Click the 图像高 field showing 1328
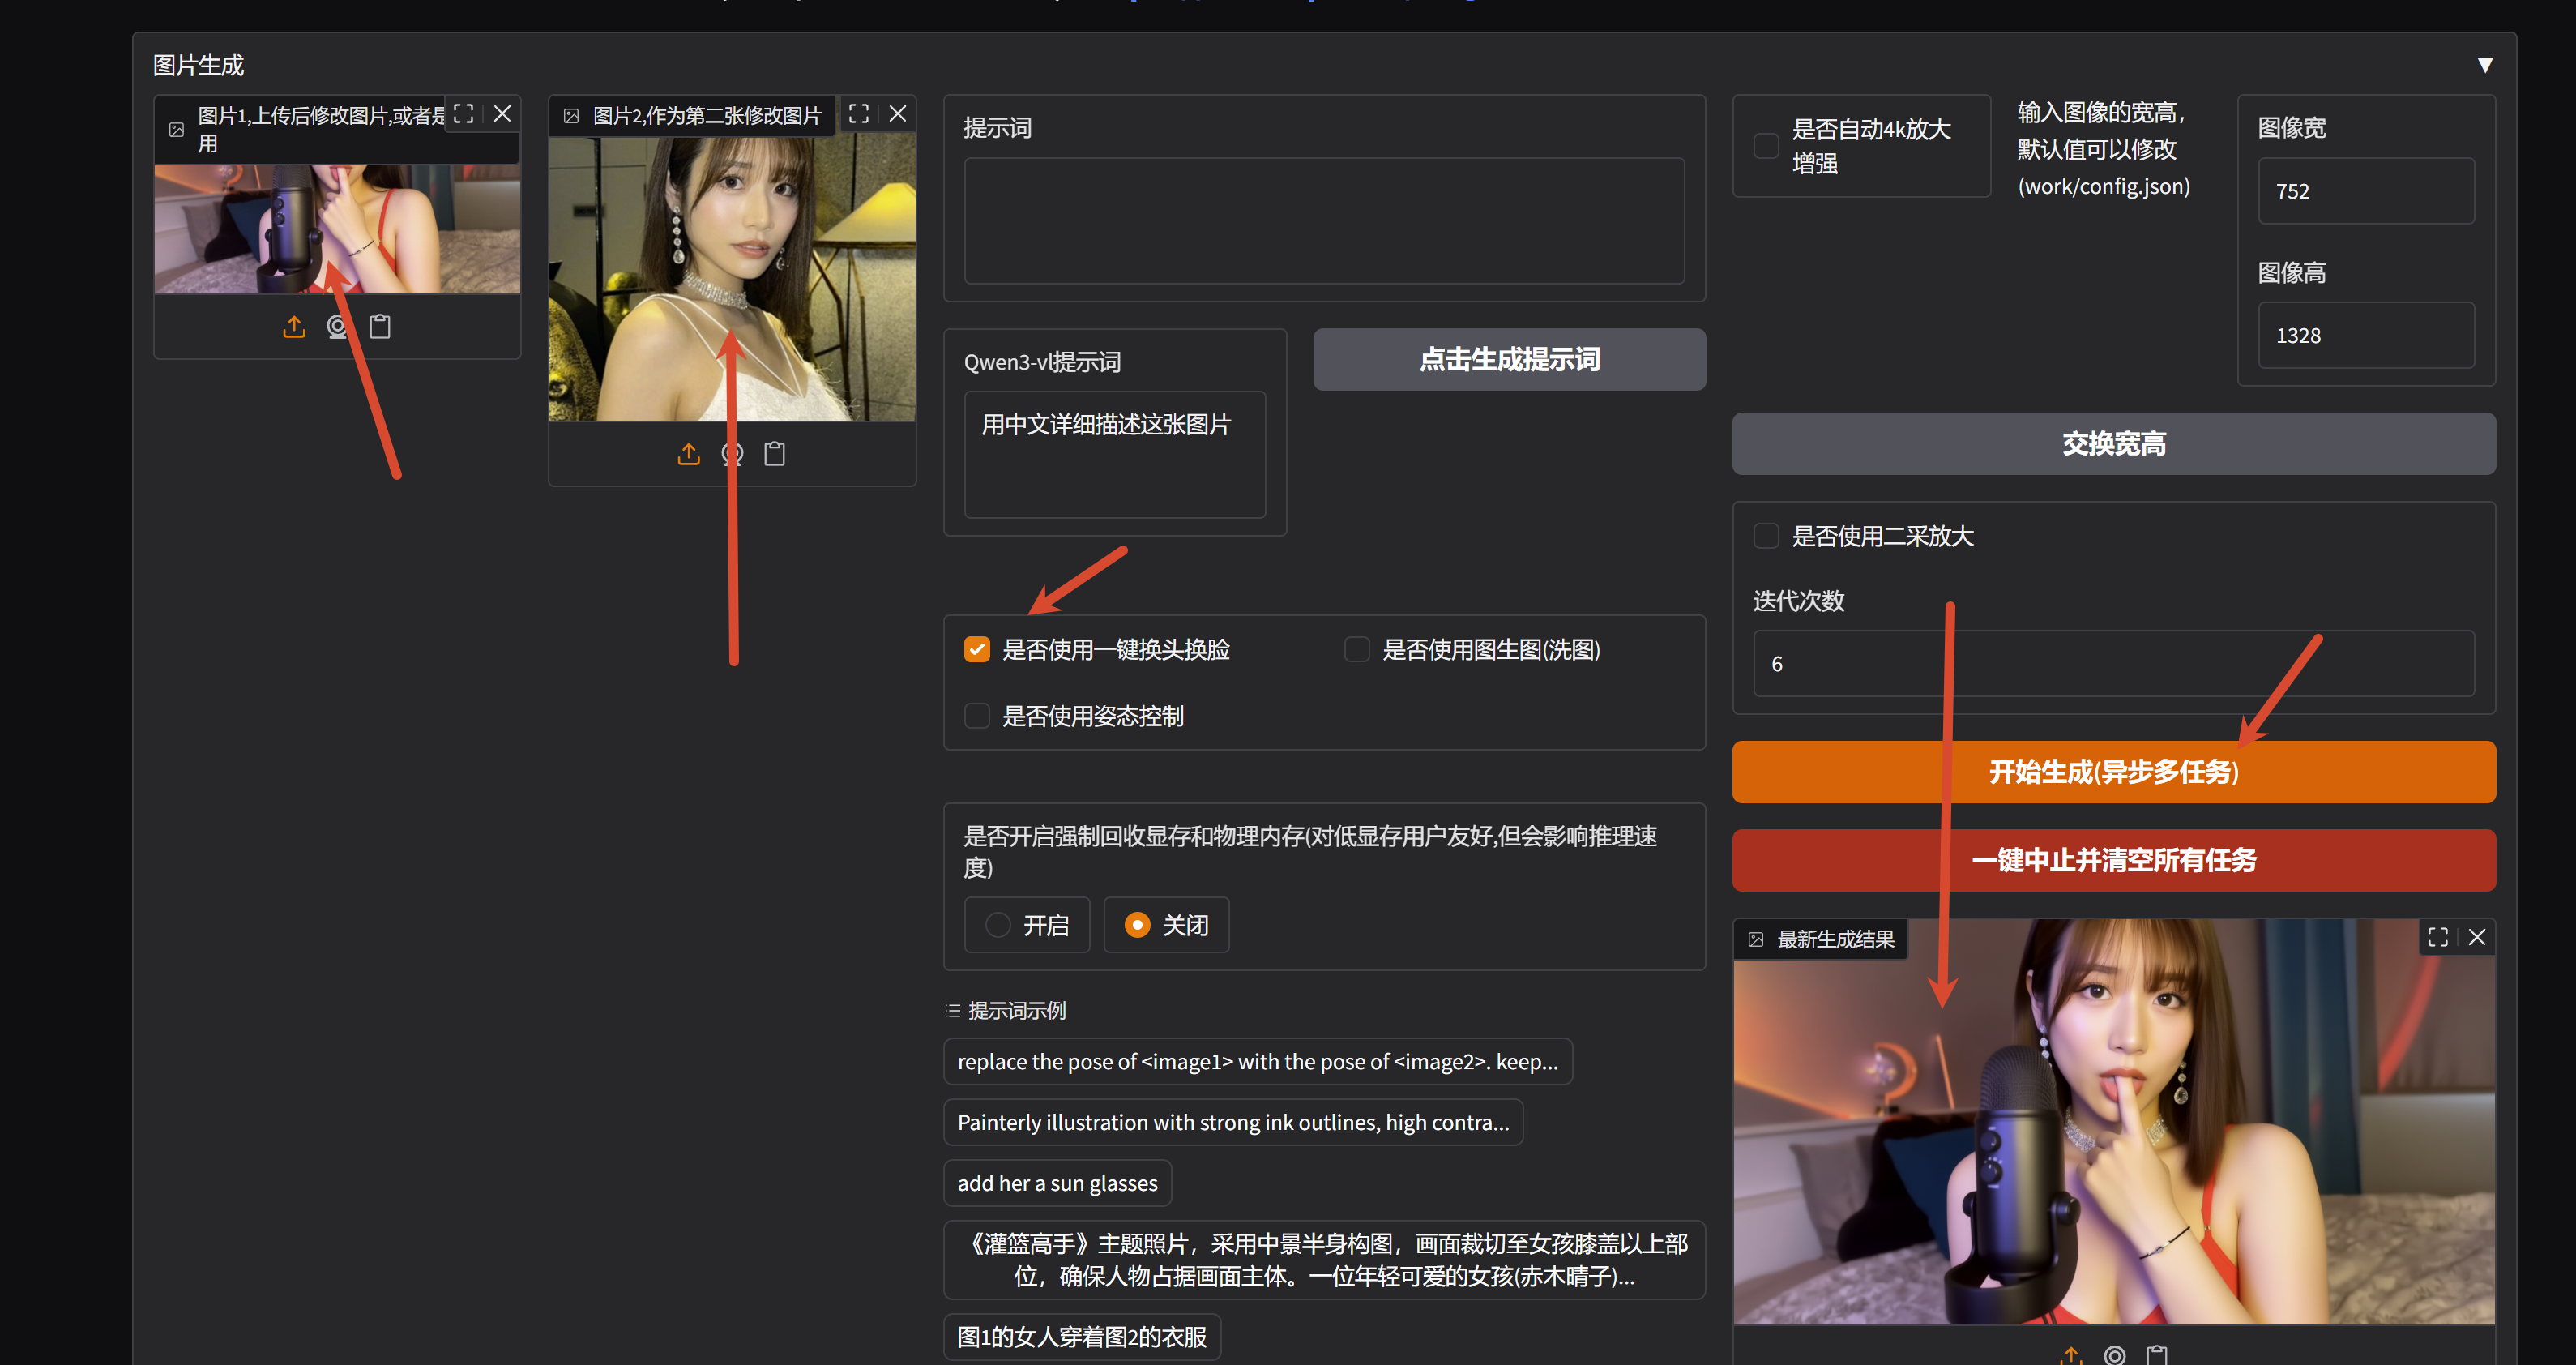The image size is (2576, 1365). (2366, 336)
